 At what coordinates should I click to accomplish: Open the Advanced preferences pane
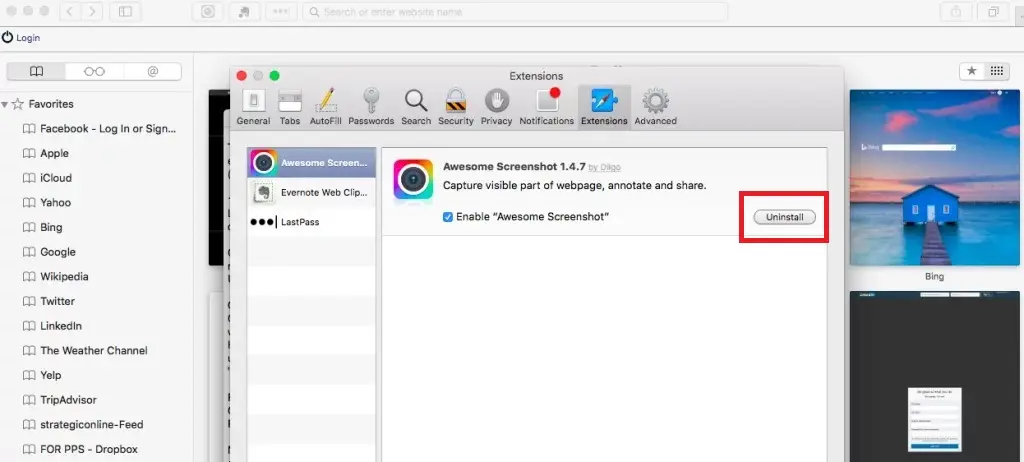click(655, 108)
